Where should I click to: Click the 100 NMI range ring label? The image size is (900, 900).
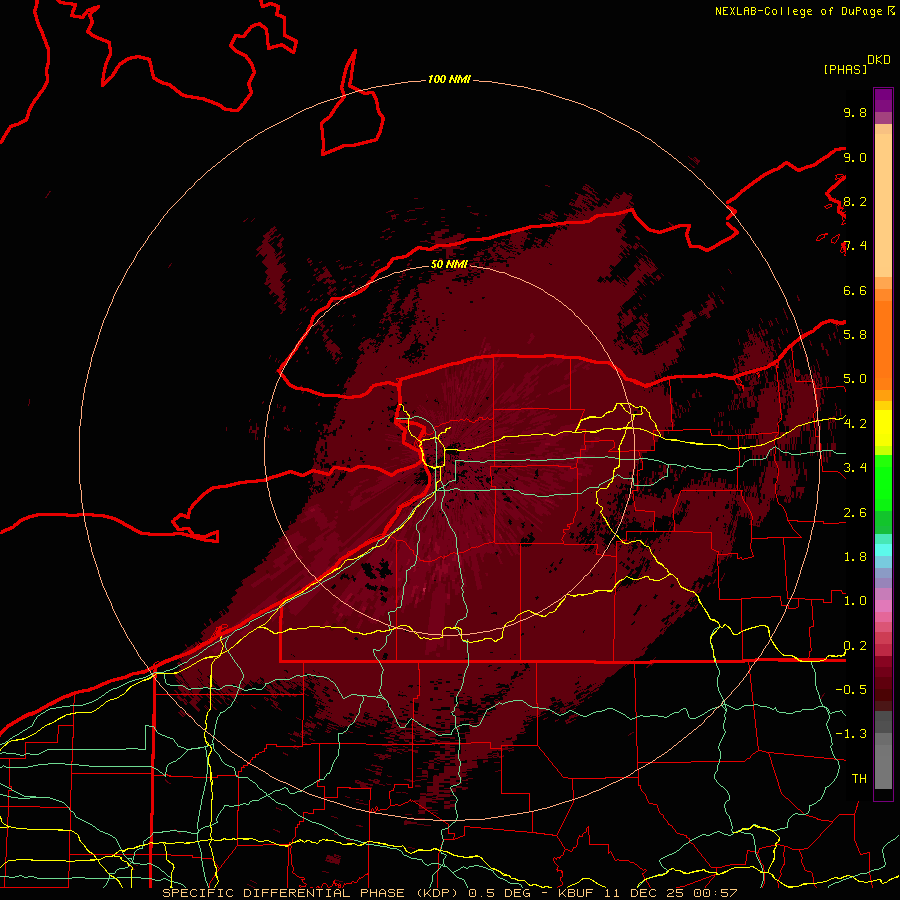coord(449,79)
